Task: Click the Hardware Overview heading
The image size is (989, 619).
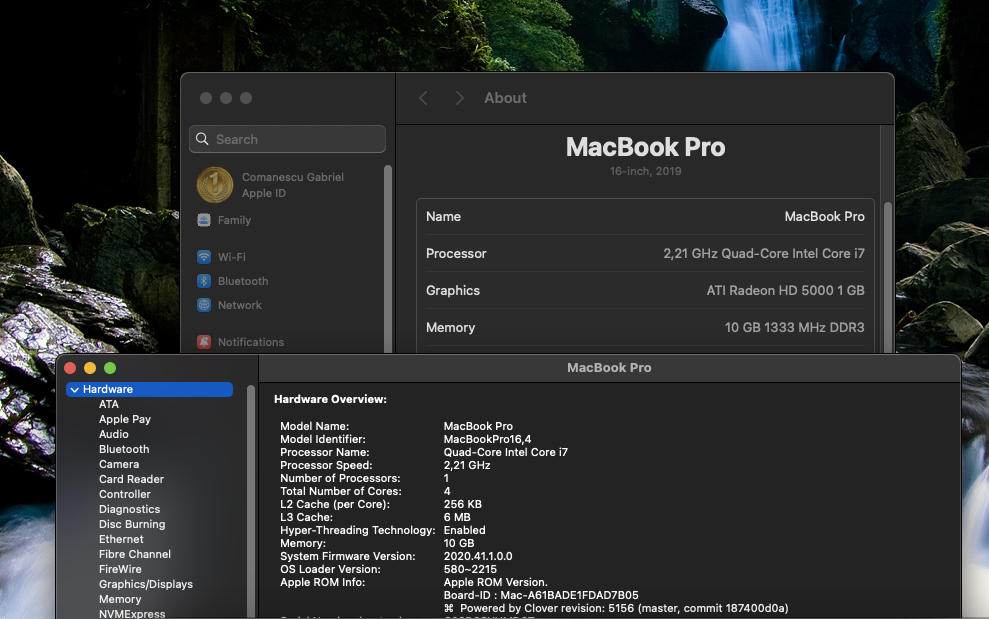Action: pyautogui.click(x=330, y=399)
